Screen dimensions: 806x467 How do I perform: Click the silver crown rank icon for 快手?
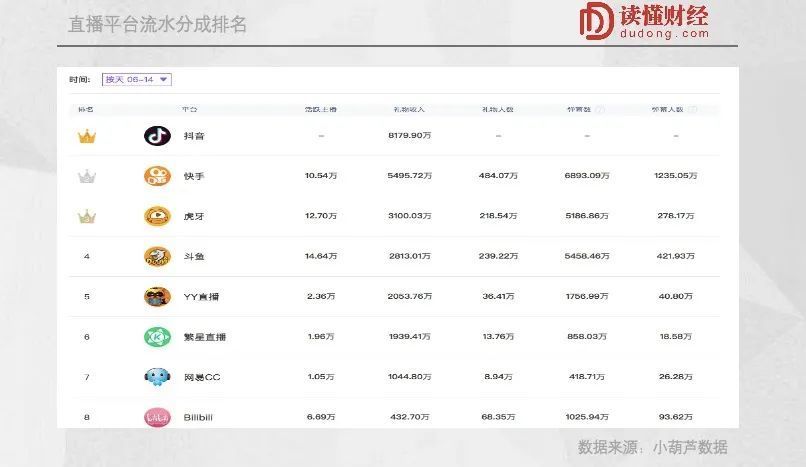click(x=87, y=176)
